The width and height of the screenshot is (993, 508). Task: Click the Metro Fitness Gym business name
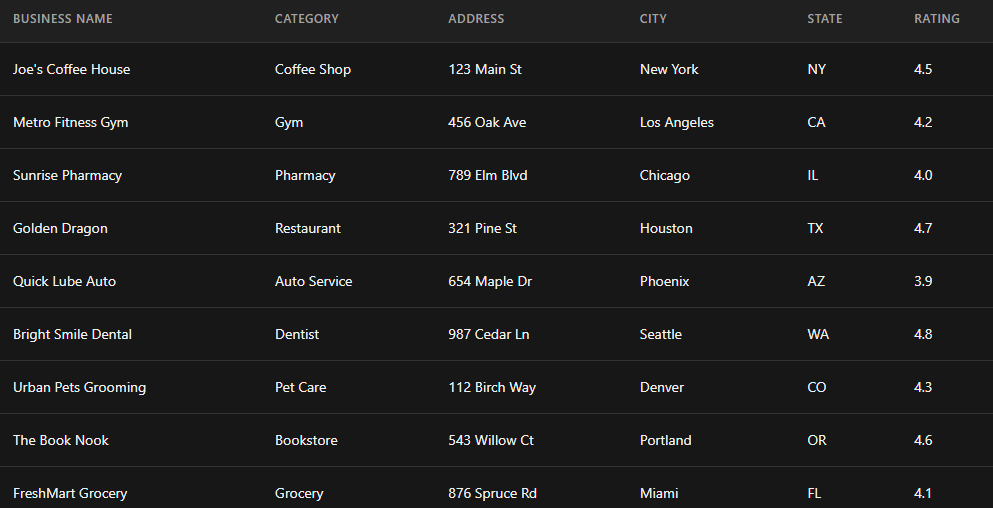[71, 123]
